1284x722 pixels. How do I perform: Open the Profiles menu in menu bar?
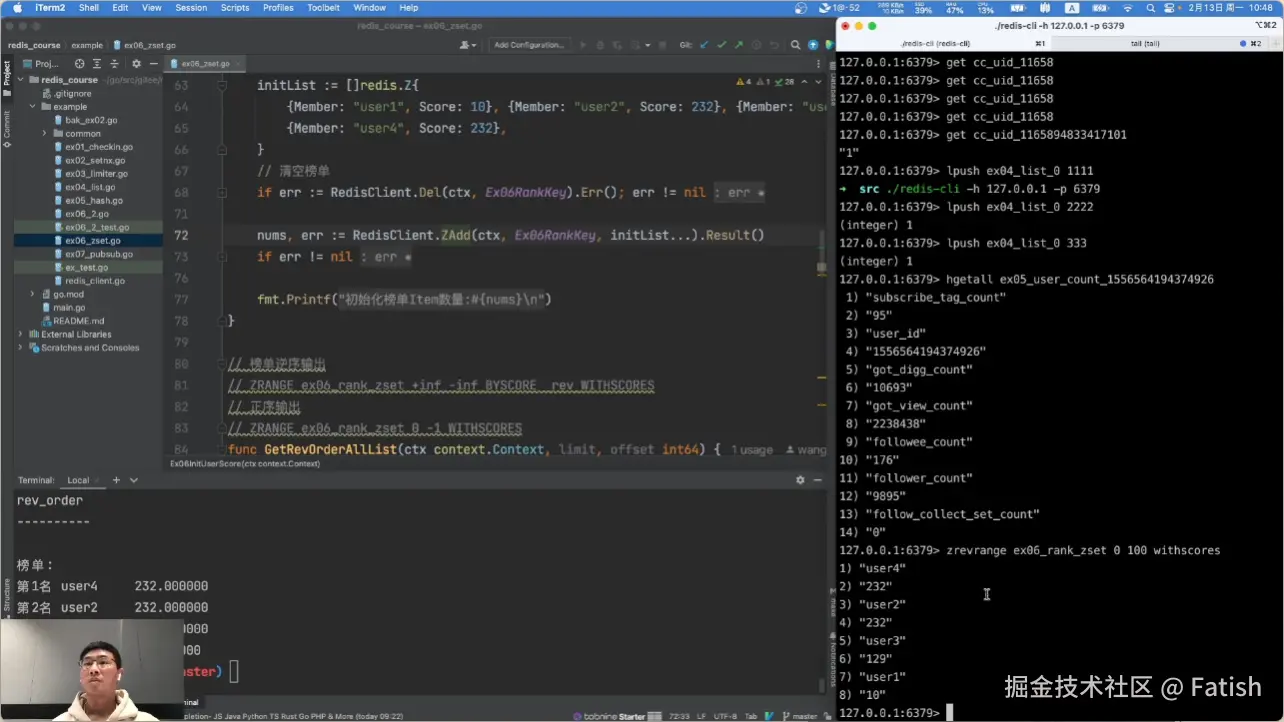pos(278,8)
